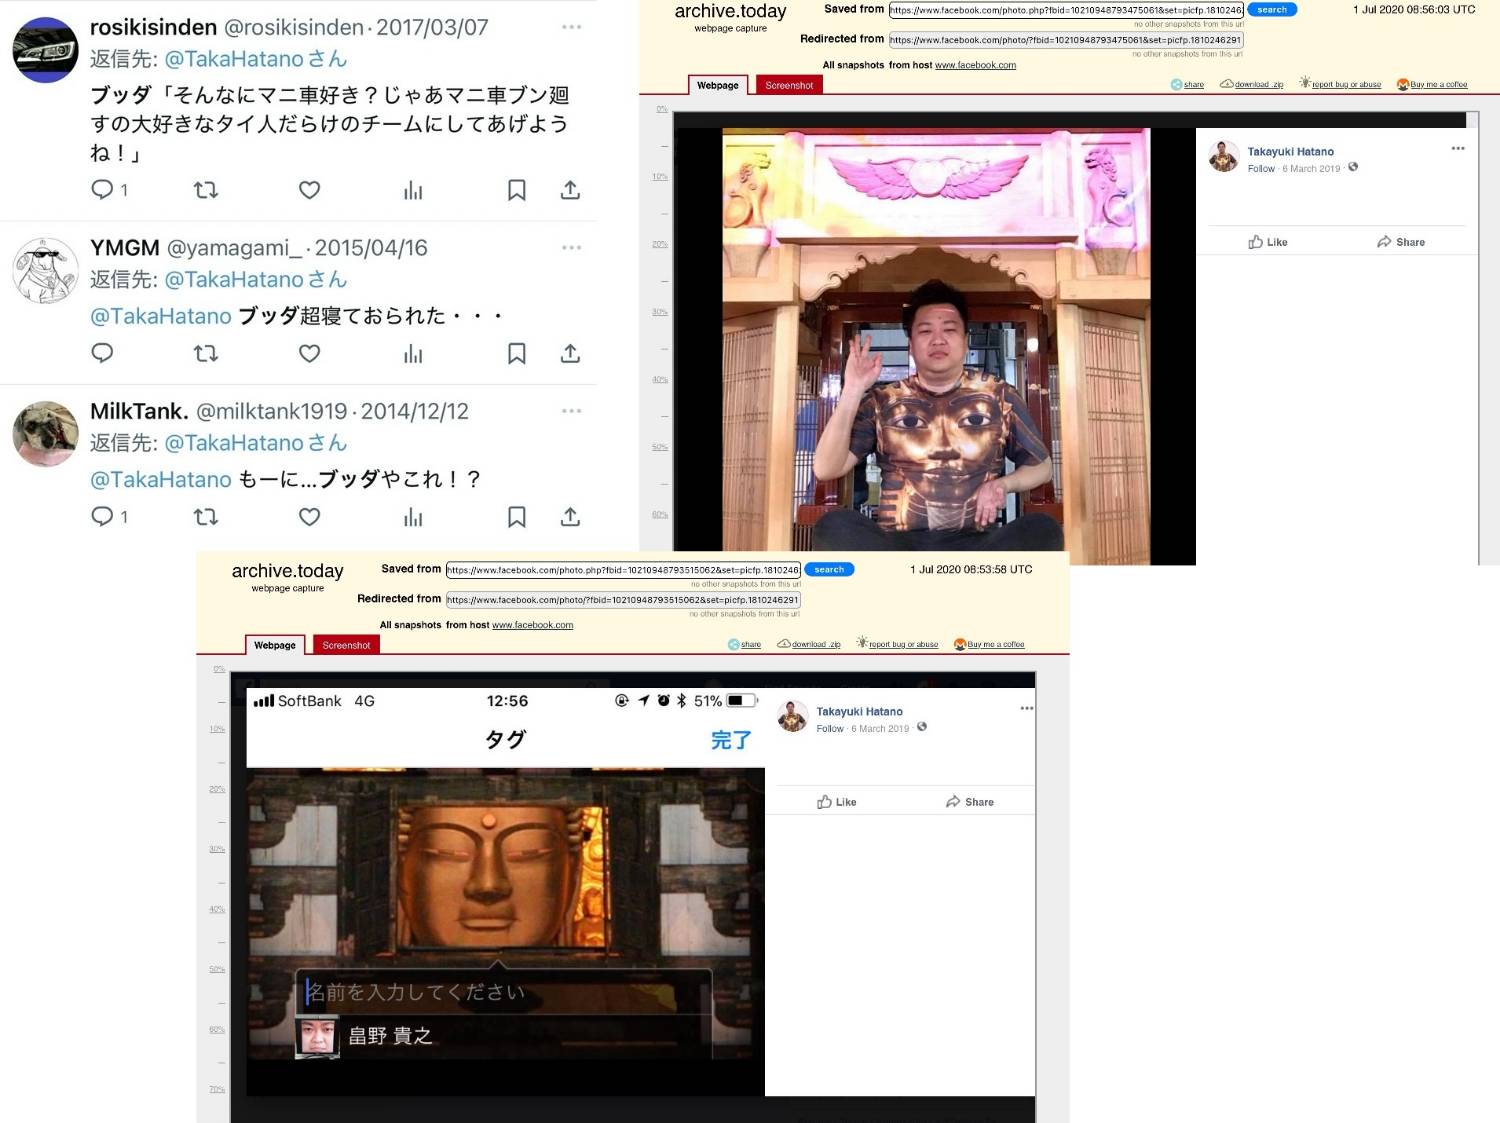Open the www.facebook.com snapshots link in the lower archive
Screen dimensions: 1500x1123
[x=532, y=625]
